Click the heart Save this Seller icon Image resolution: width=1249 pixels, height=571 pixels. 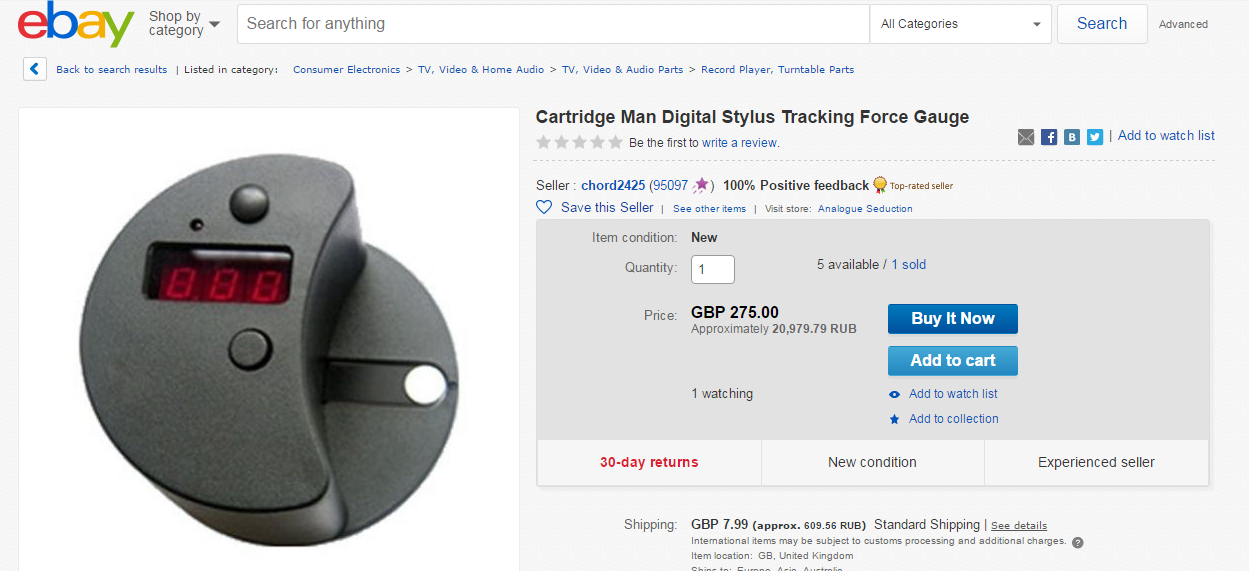point(544,208)
